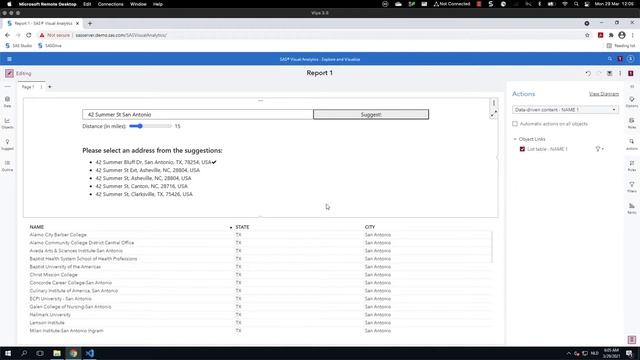
Task: Open object overflow menu on data-driven content
Action: point(493,103)
